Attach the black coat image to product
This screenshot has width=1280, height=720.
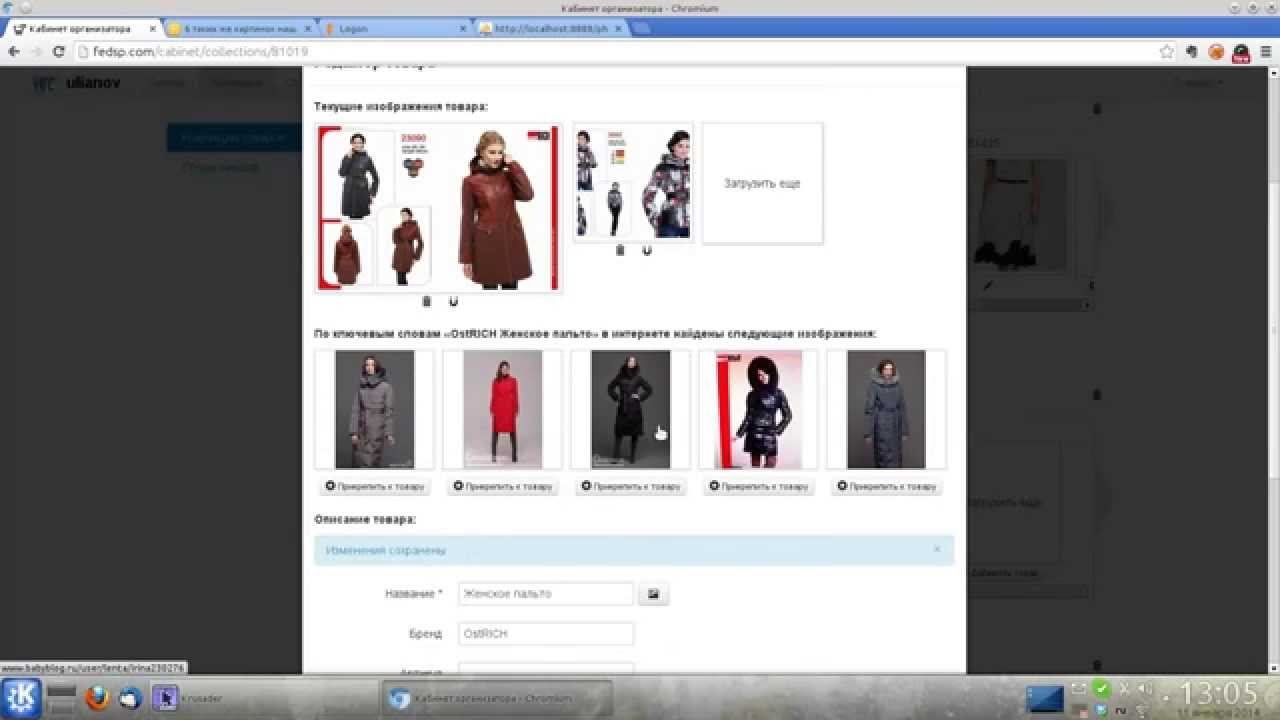click(x=631, y=487)
